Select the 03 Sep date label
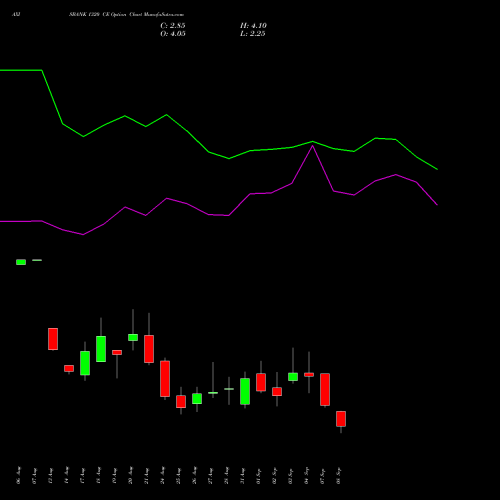The width and height of the screenshot is (500, 500). pyautogui.click(x=290, y=475)
